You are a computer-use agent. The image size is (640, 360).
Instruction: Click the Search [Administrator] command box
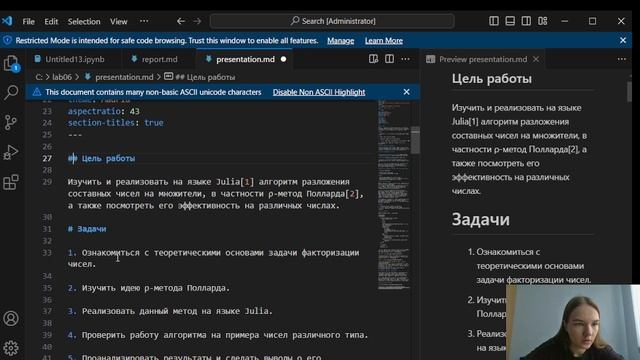(x=332, y=21)
